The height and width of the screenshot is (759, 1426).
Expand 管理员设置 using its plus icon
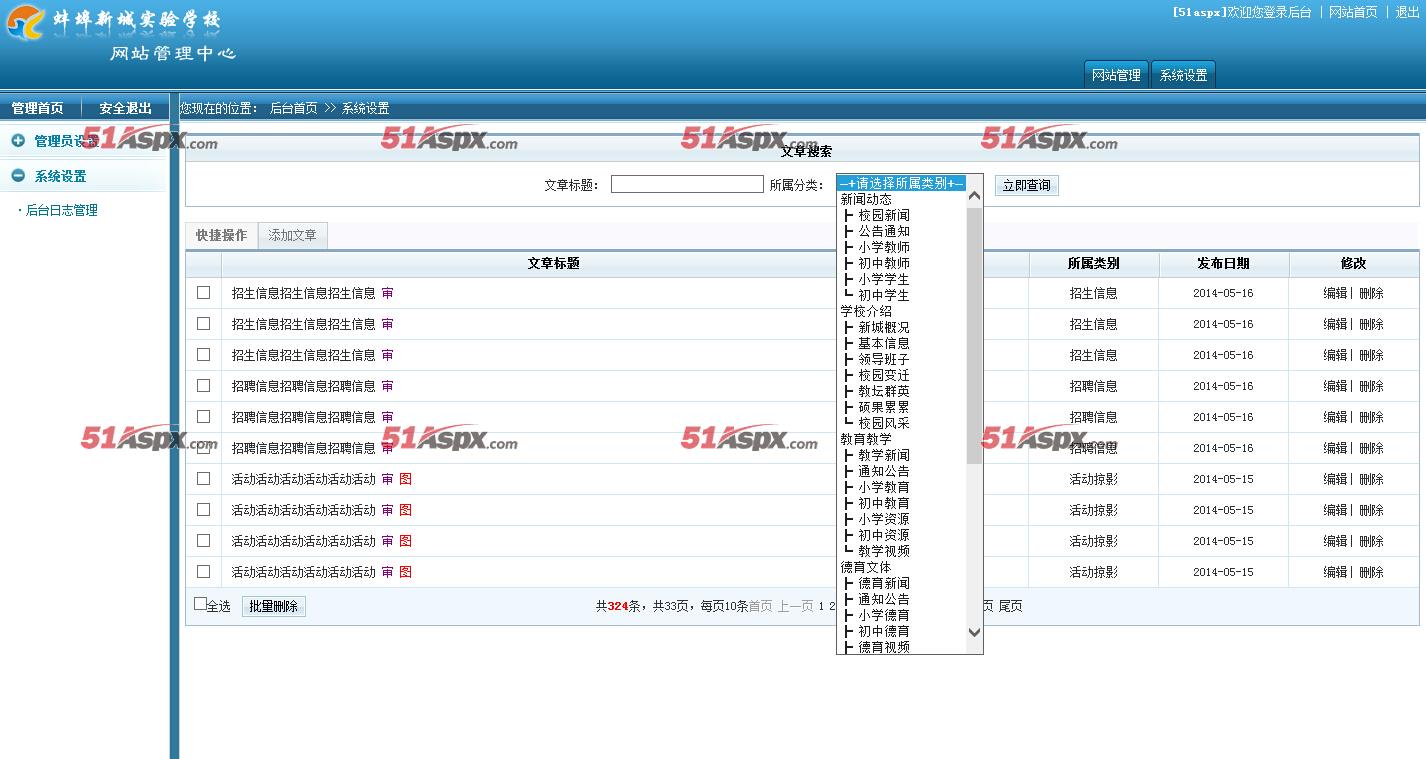pyautogui.click(x=18, y=141)
